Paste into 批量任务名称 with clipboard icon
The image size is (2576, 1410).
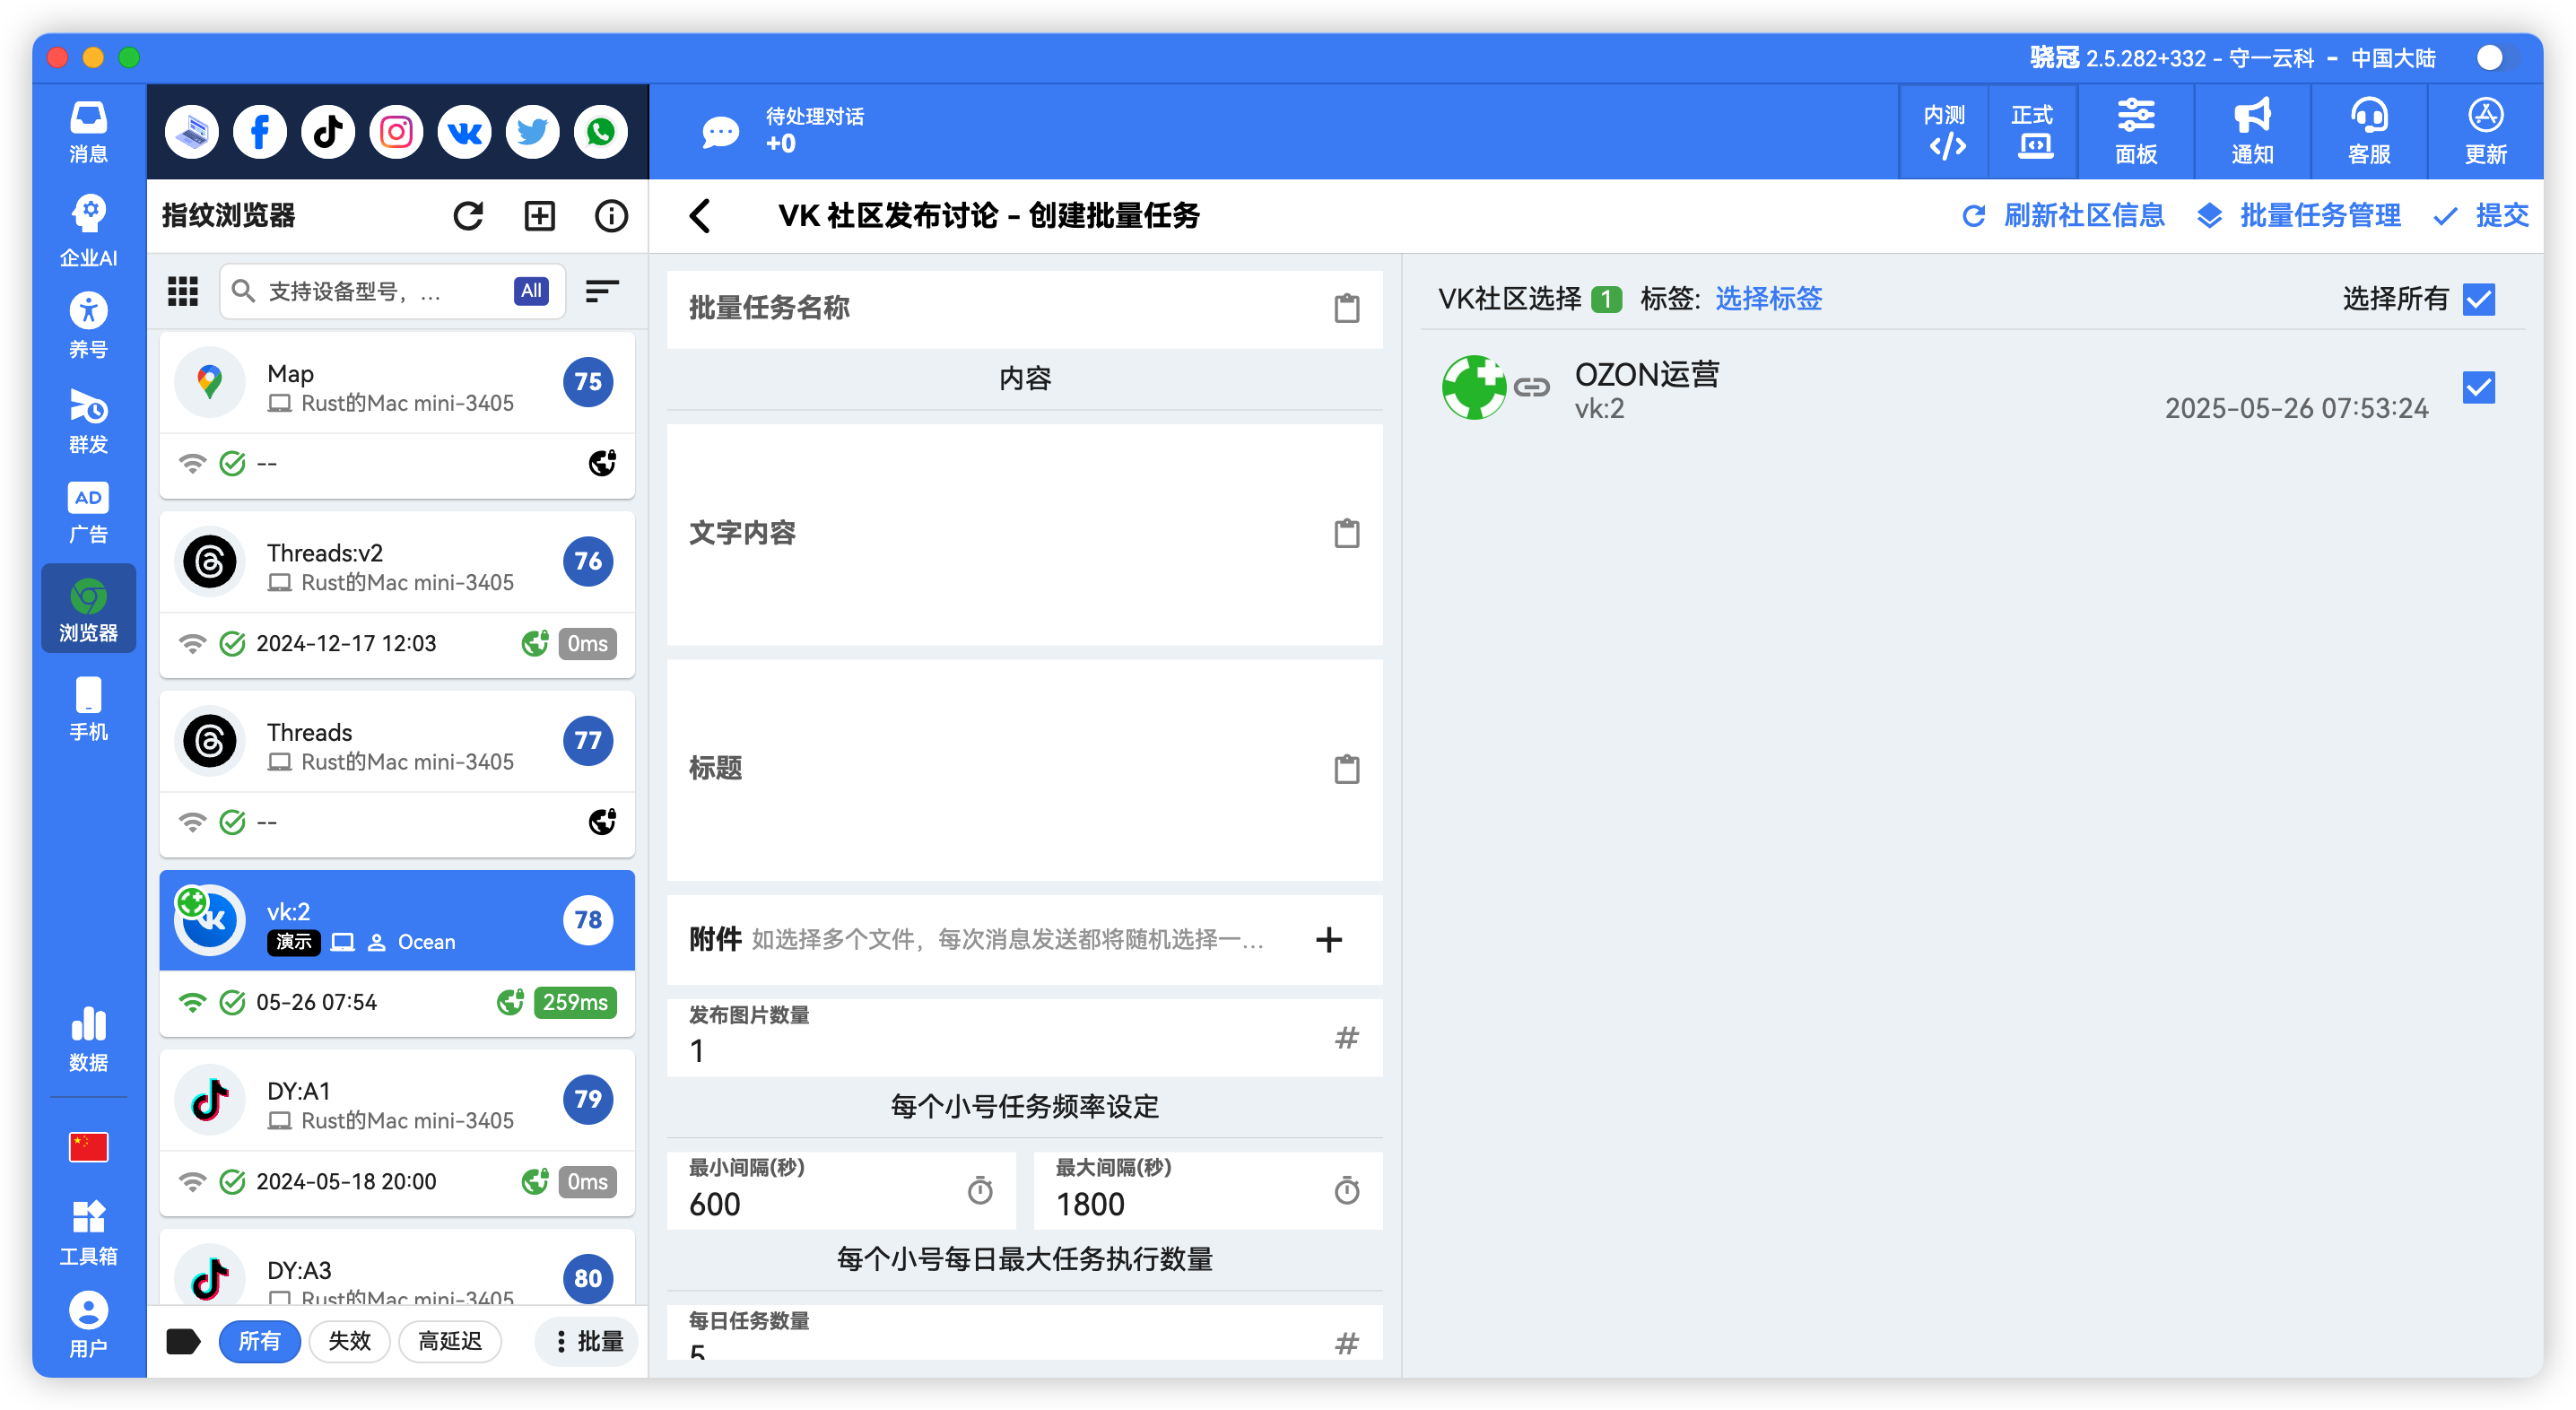(x=1346, y=308)
